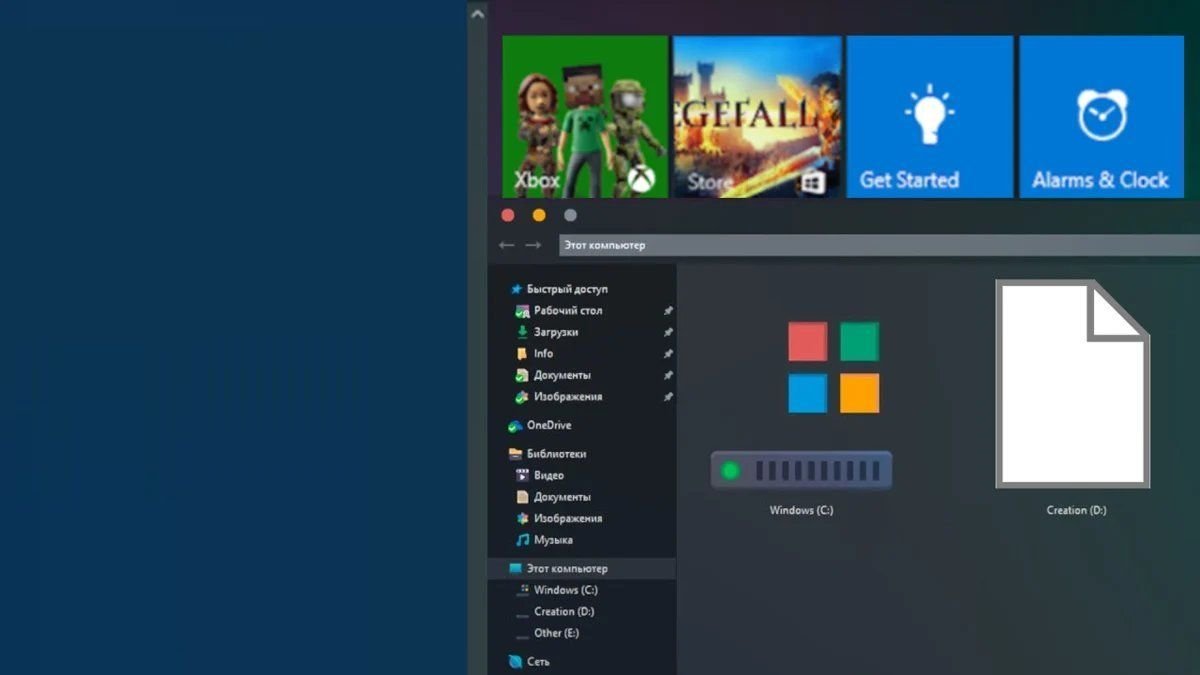This screenshot has height=675, width=1200.
Task: Click the gray window dot
Action: [570, 215]
